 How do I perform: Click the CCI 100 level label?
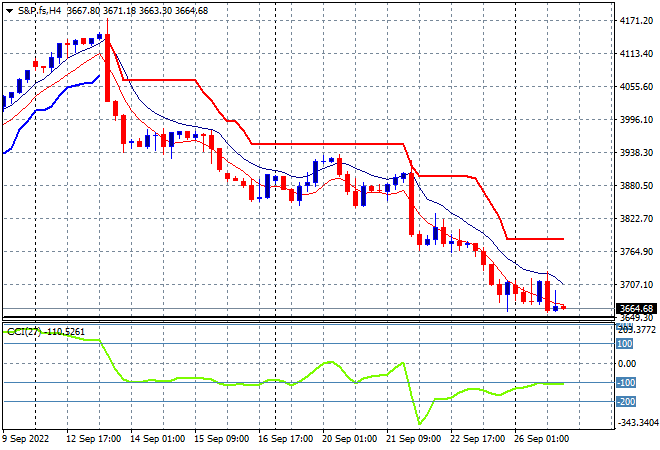(x=625, y=344)
